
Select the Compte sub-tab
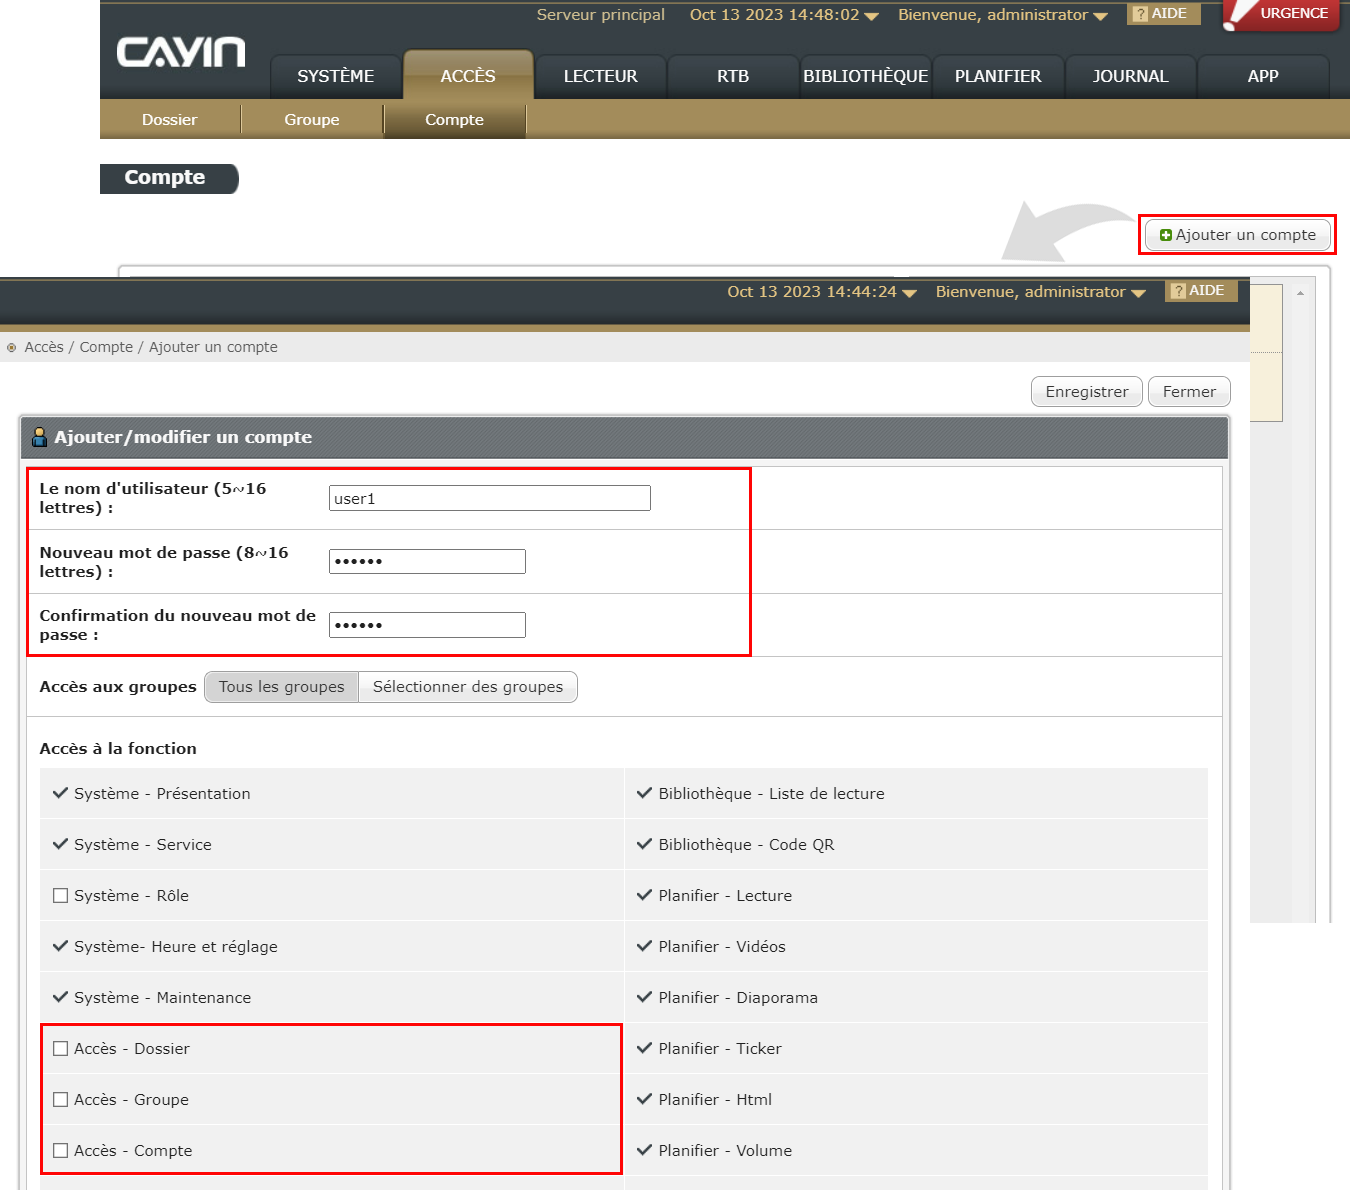point(455,120)
